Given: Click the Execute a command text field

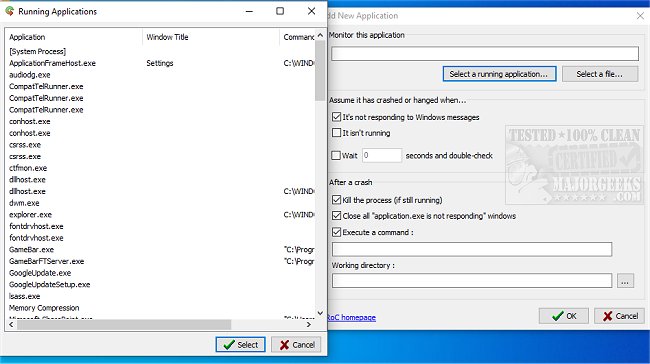Looking at the screenshot, I should (472, 249).
